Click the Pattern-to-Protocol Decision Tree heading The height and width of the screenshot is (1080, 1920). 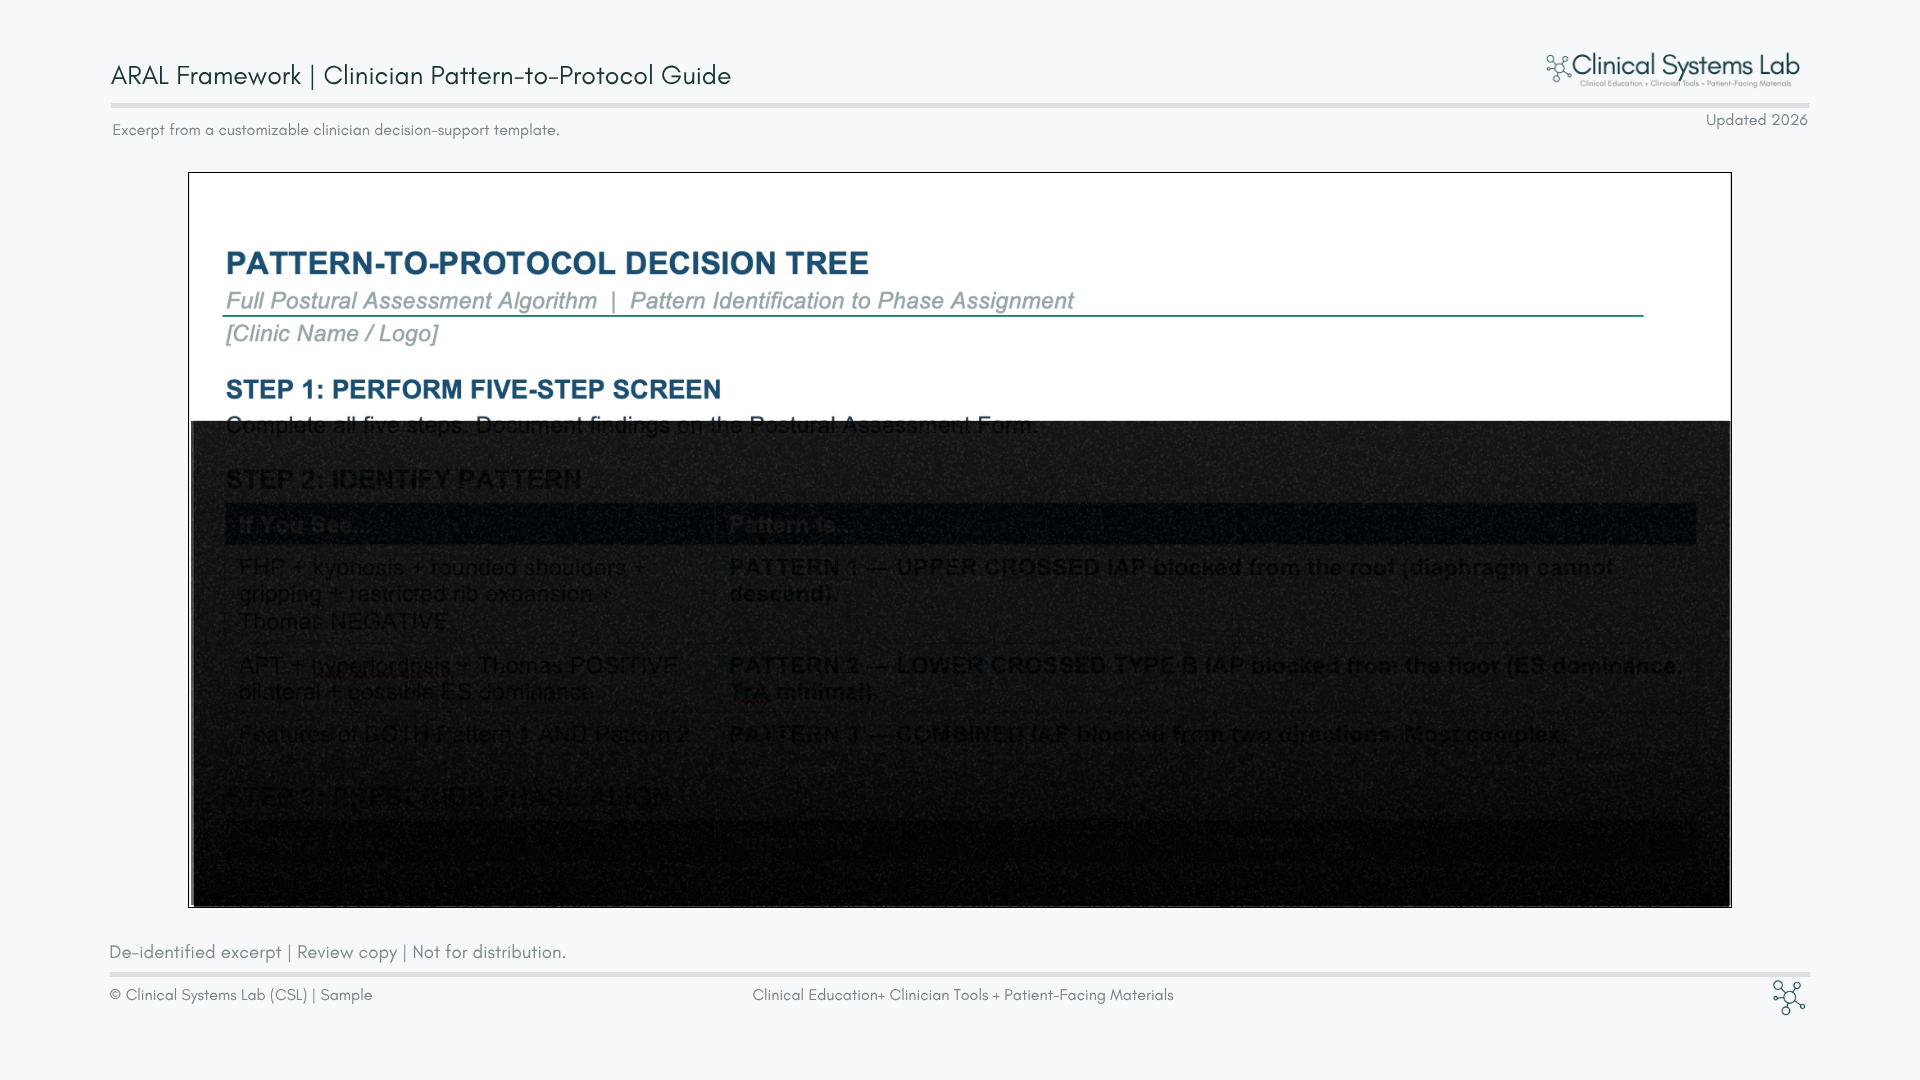[547, 263]
